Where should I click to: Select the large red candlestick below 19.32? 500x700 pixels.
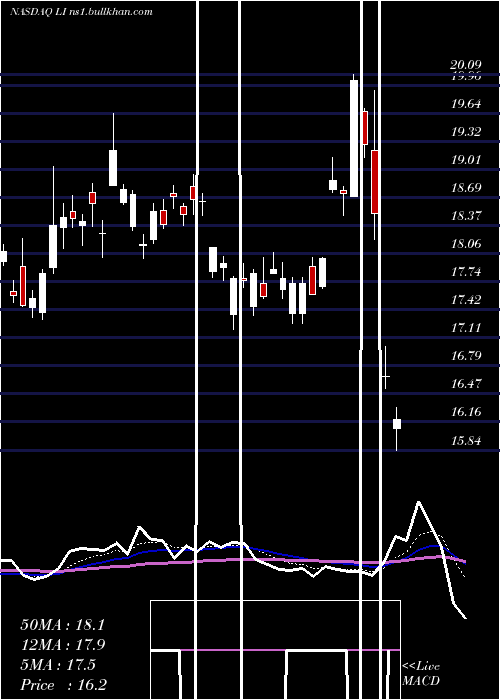coord(375,182)
